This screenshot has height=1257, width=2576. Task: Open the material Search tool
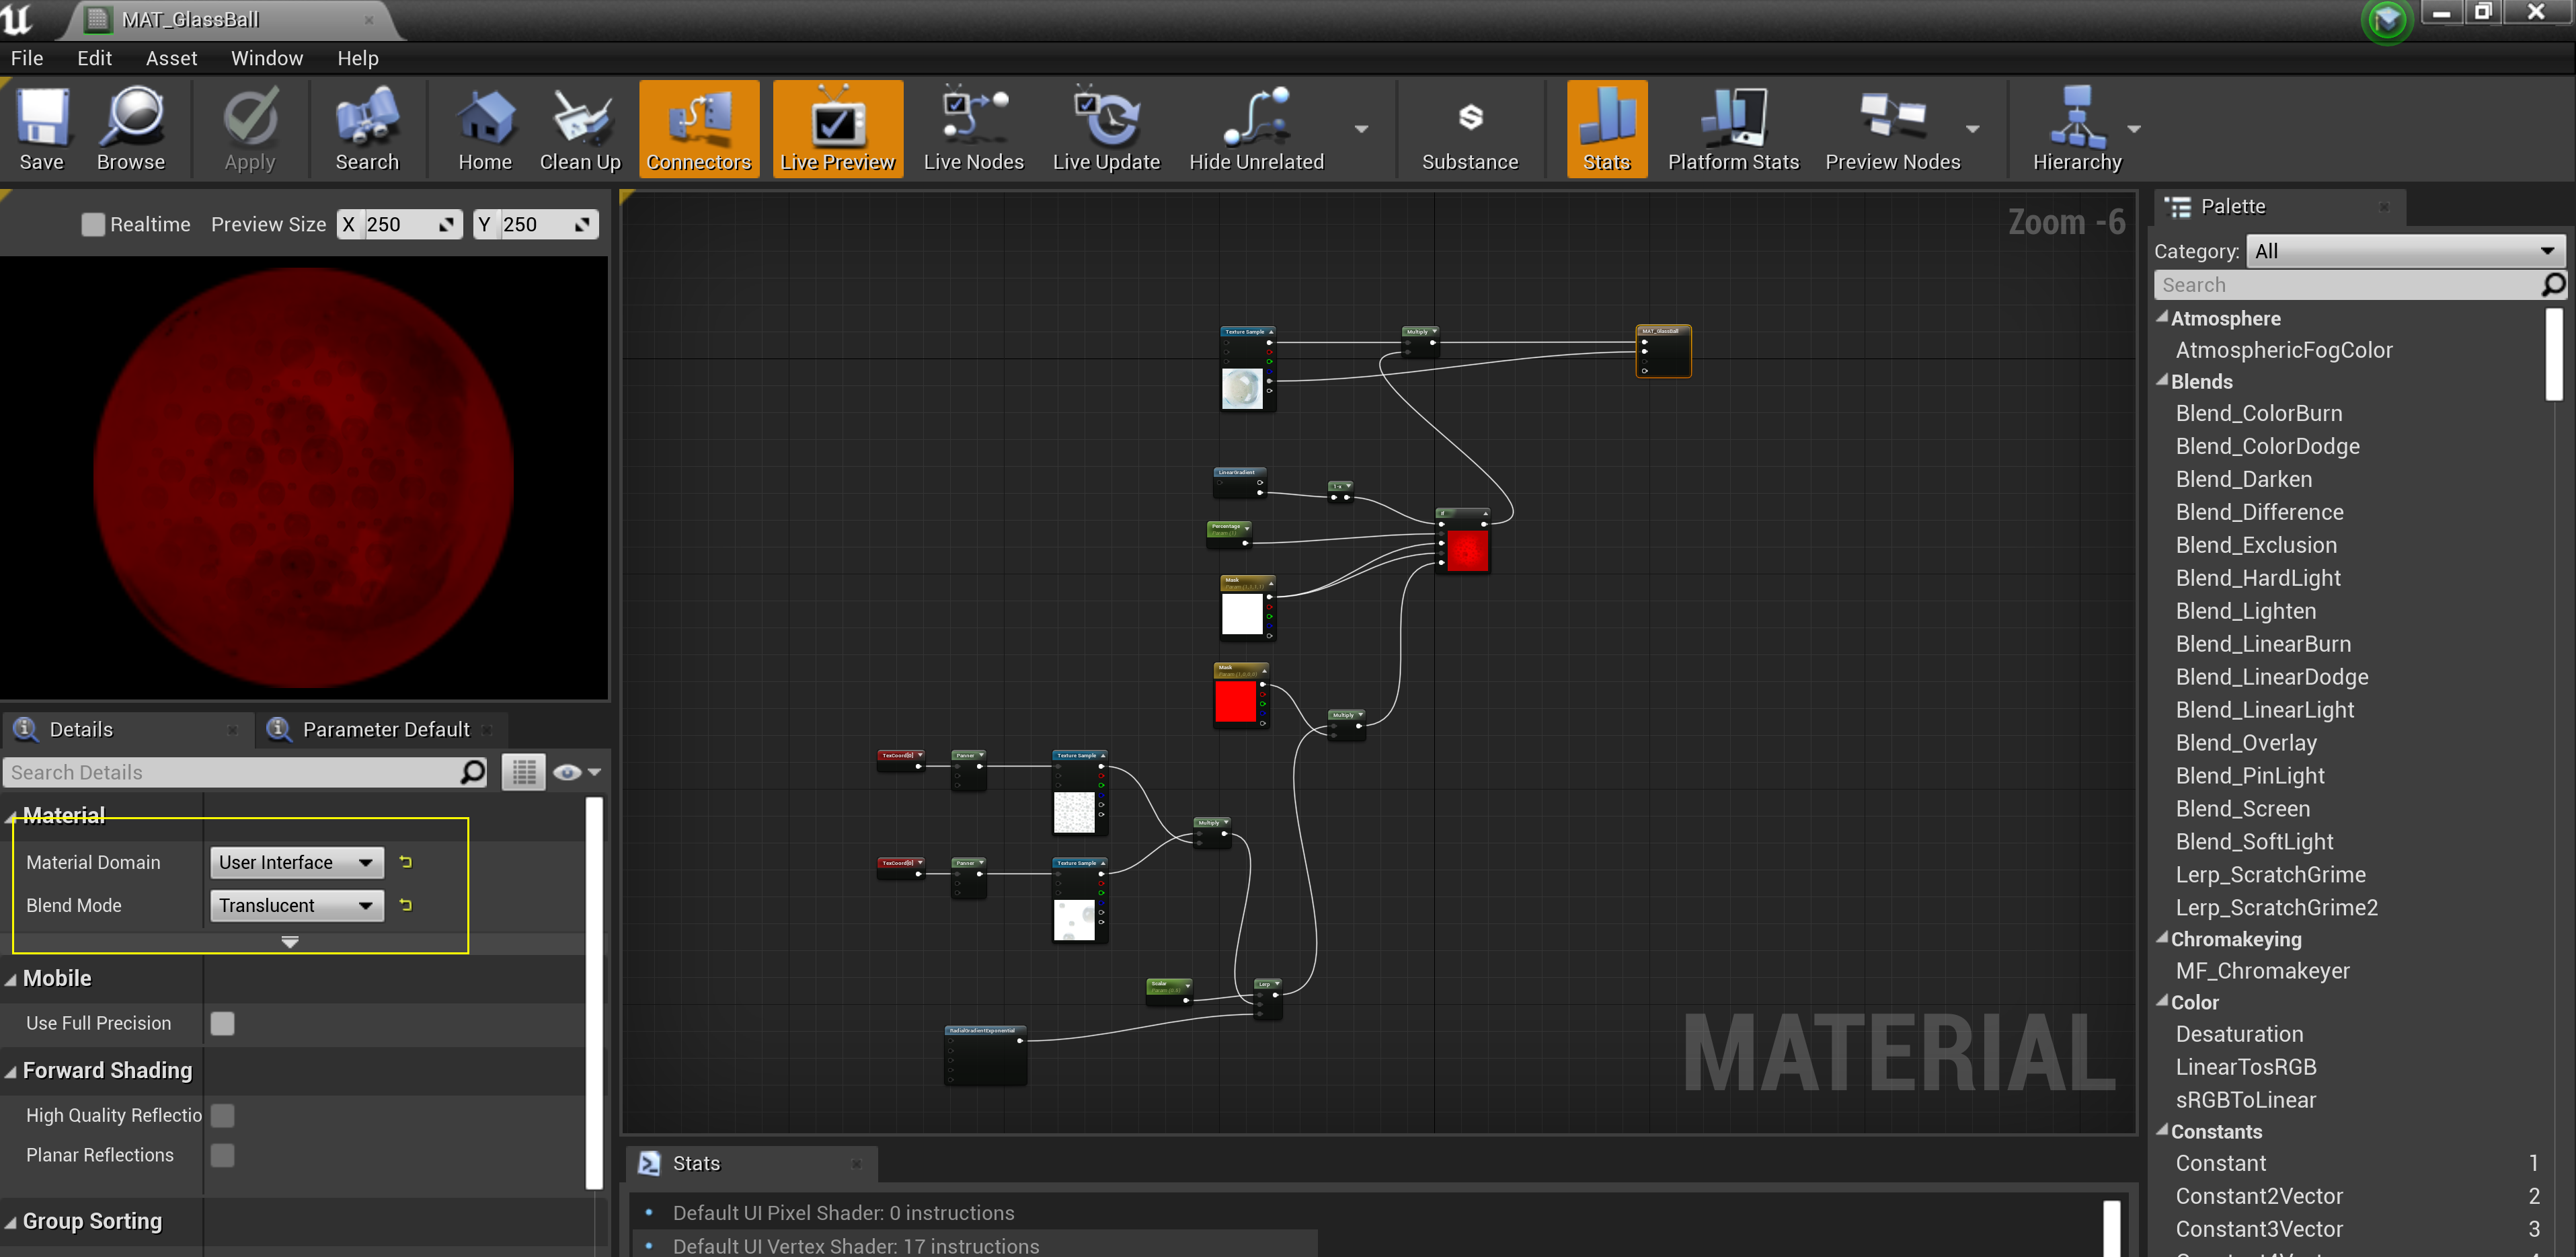(367, 128)
